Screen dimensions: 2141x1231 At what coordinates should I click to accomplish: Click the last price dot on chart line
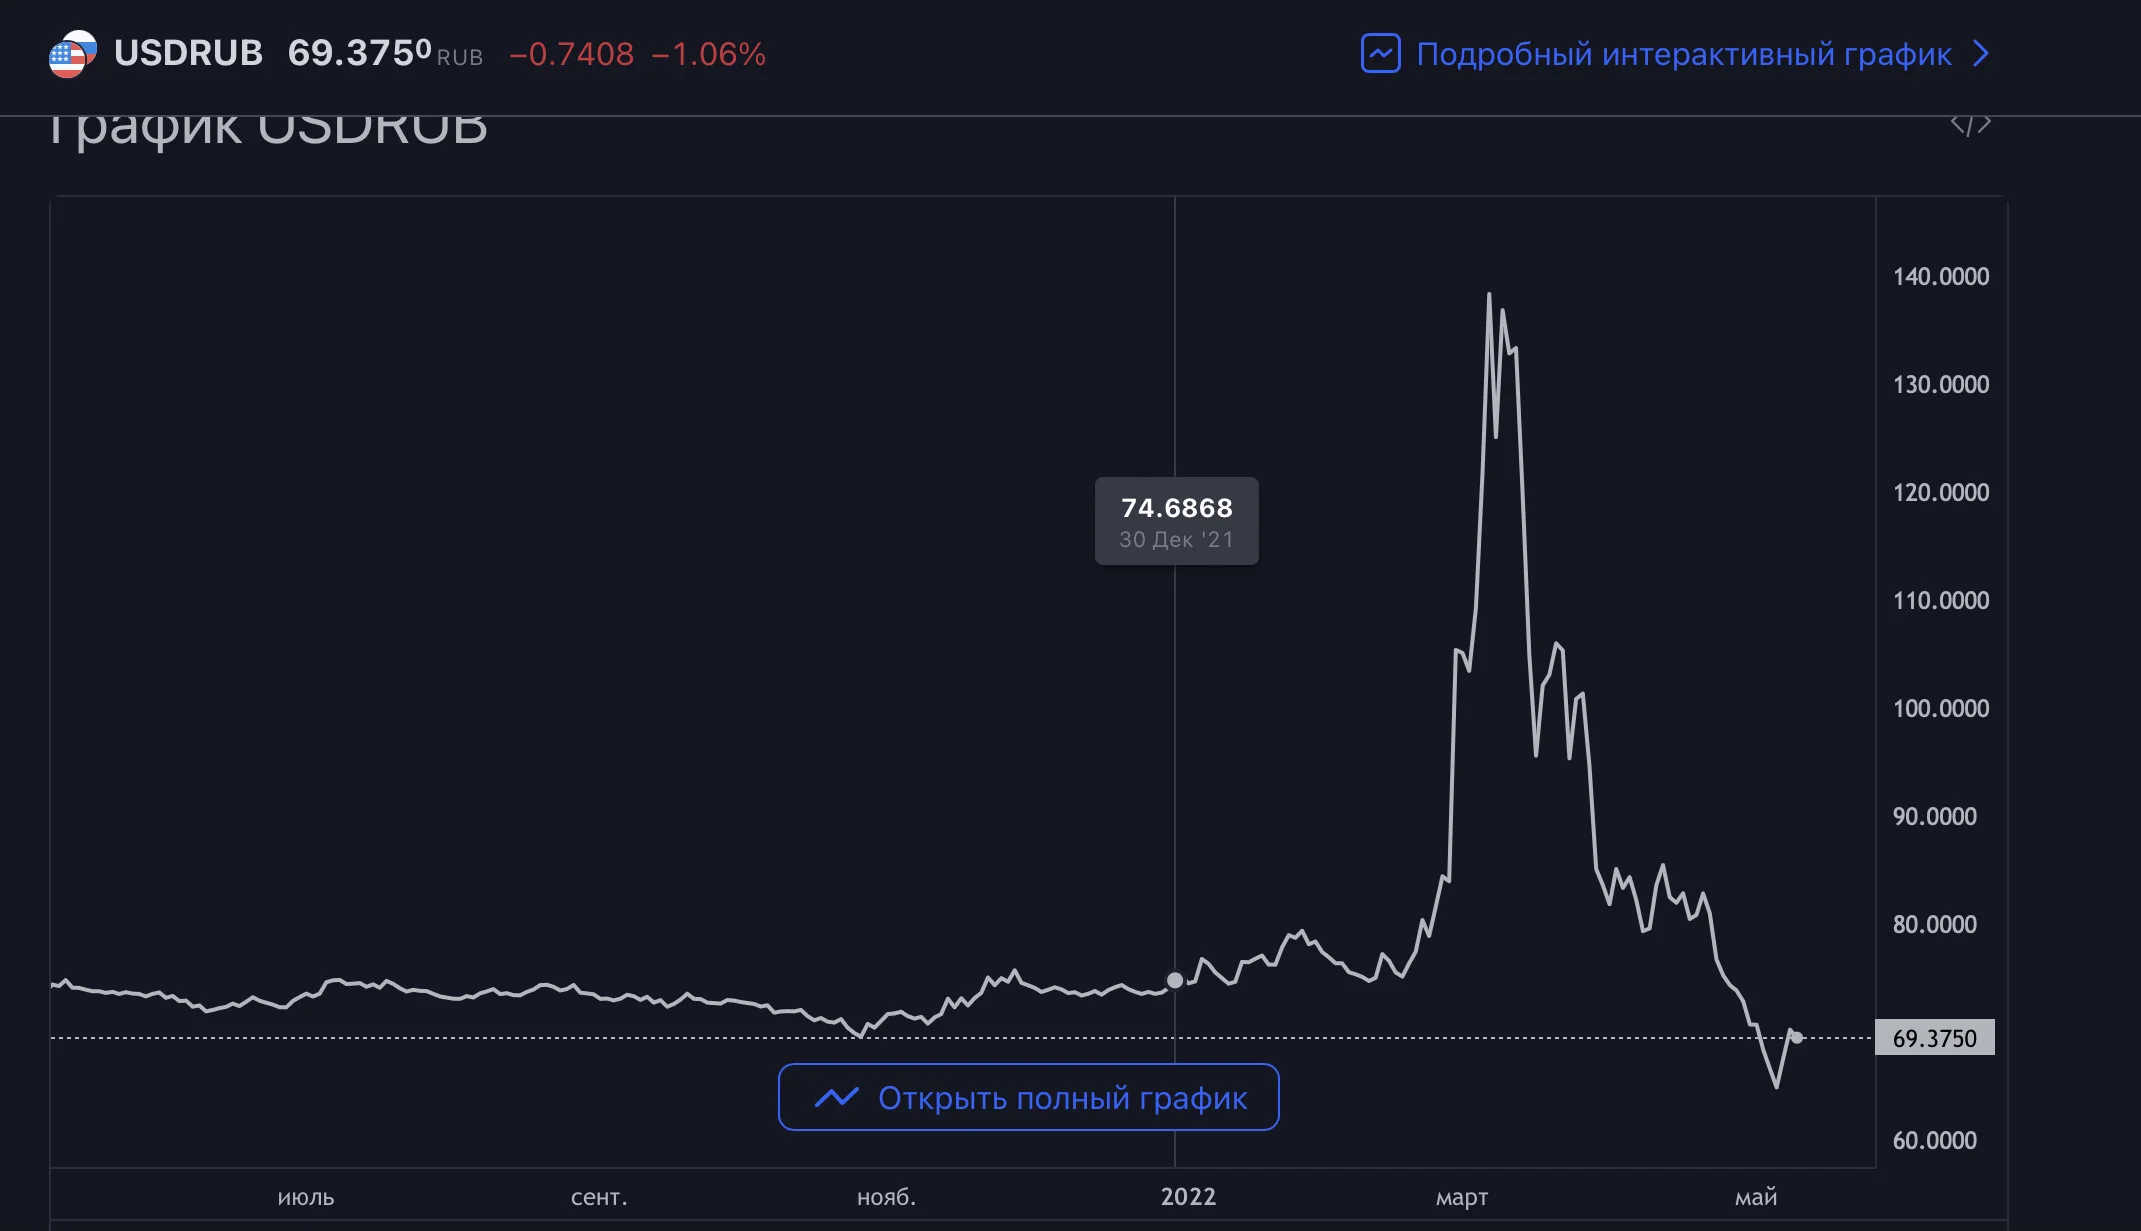(x=1797, y=1037)
